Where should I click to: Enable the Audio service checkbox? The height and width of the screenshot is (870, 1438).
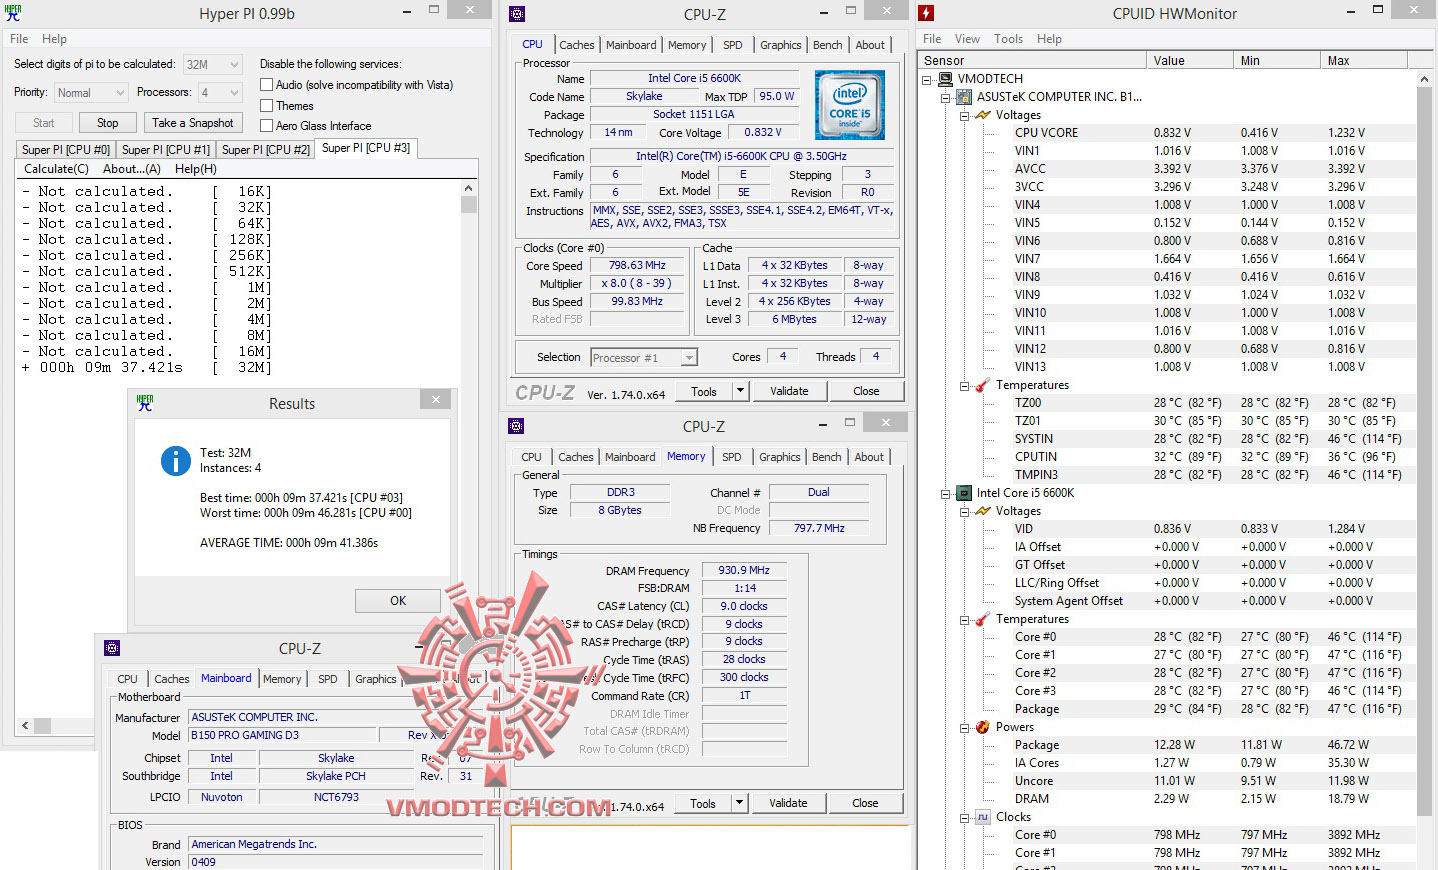(267, 85)
